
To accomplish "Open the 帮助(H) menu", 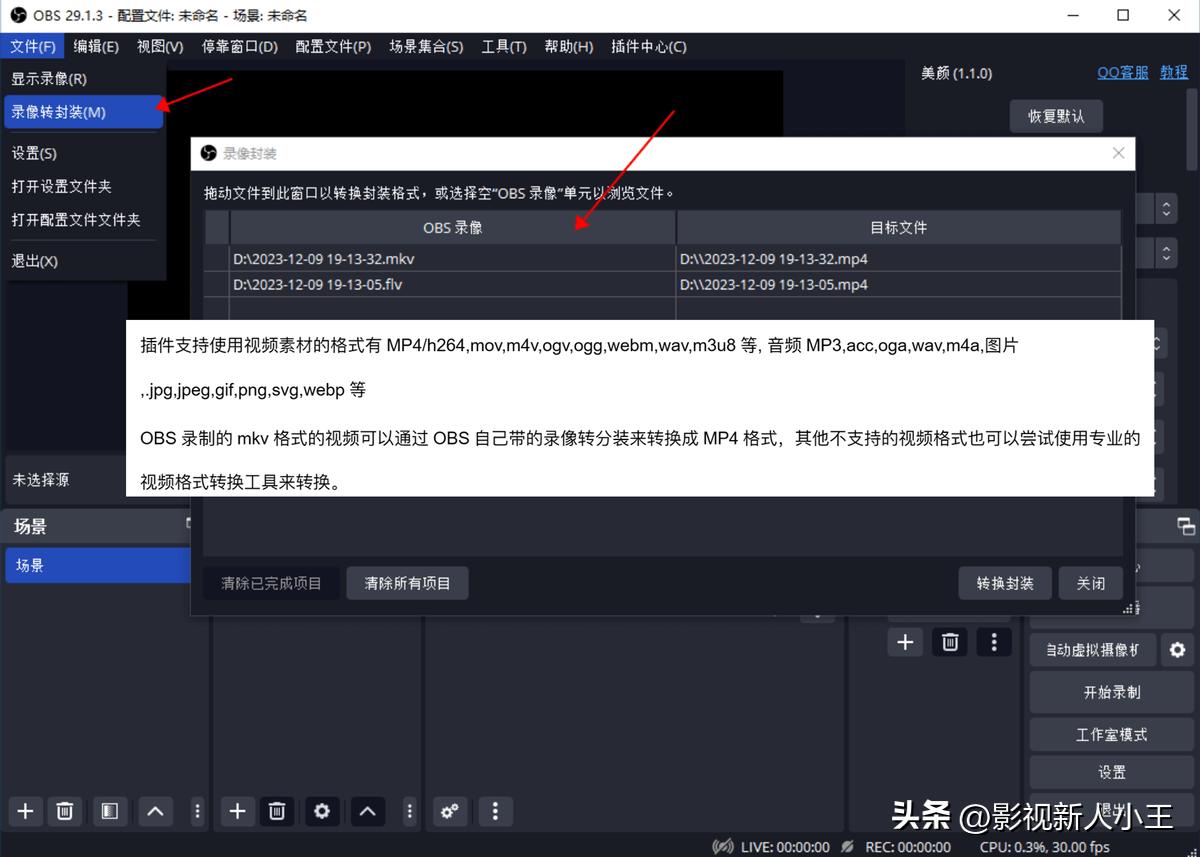I will point(568,46).
